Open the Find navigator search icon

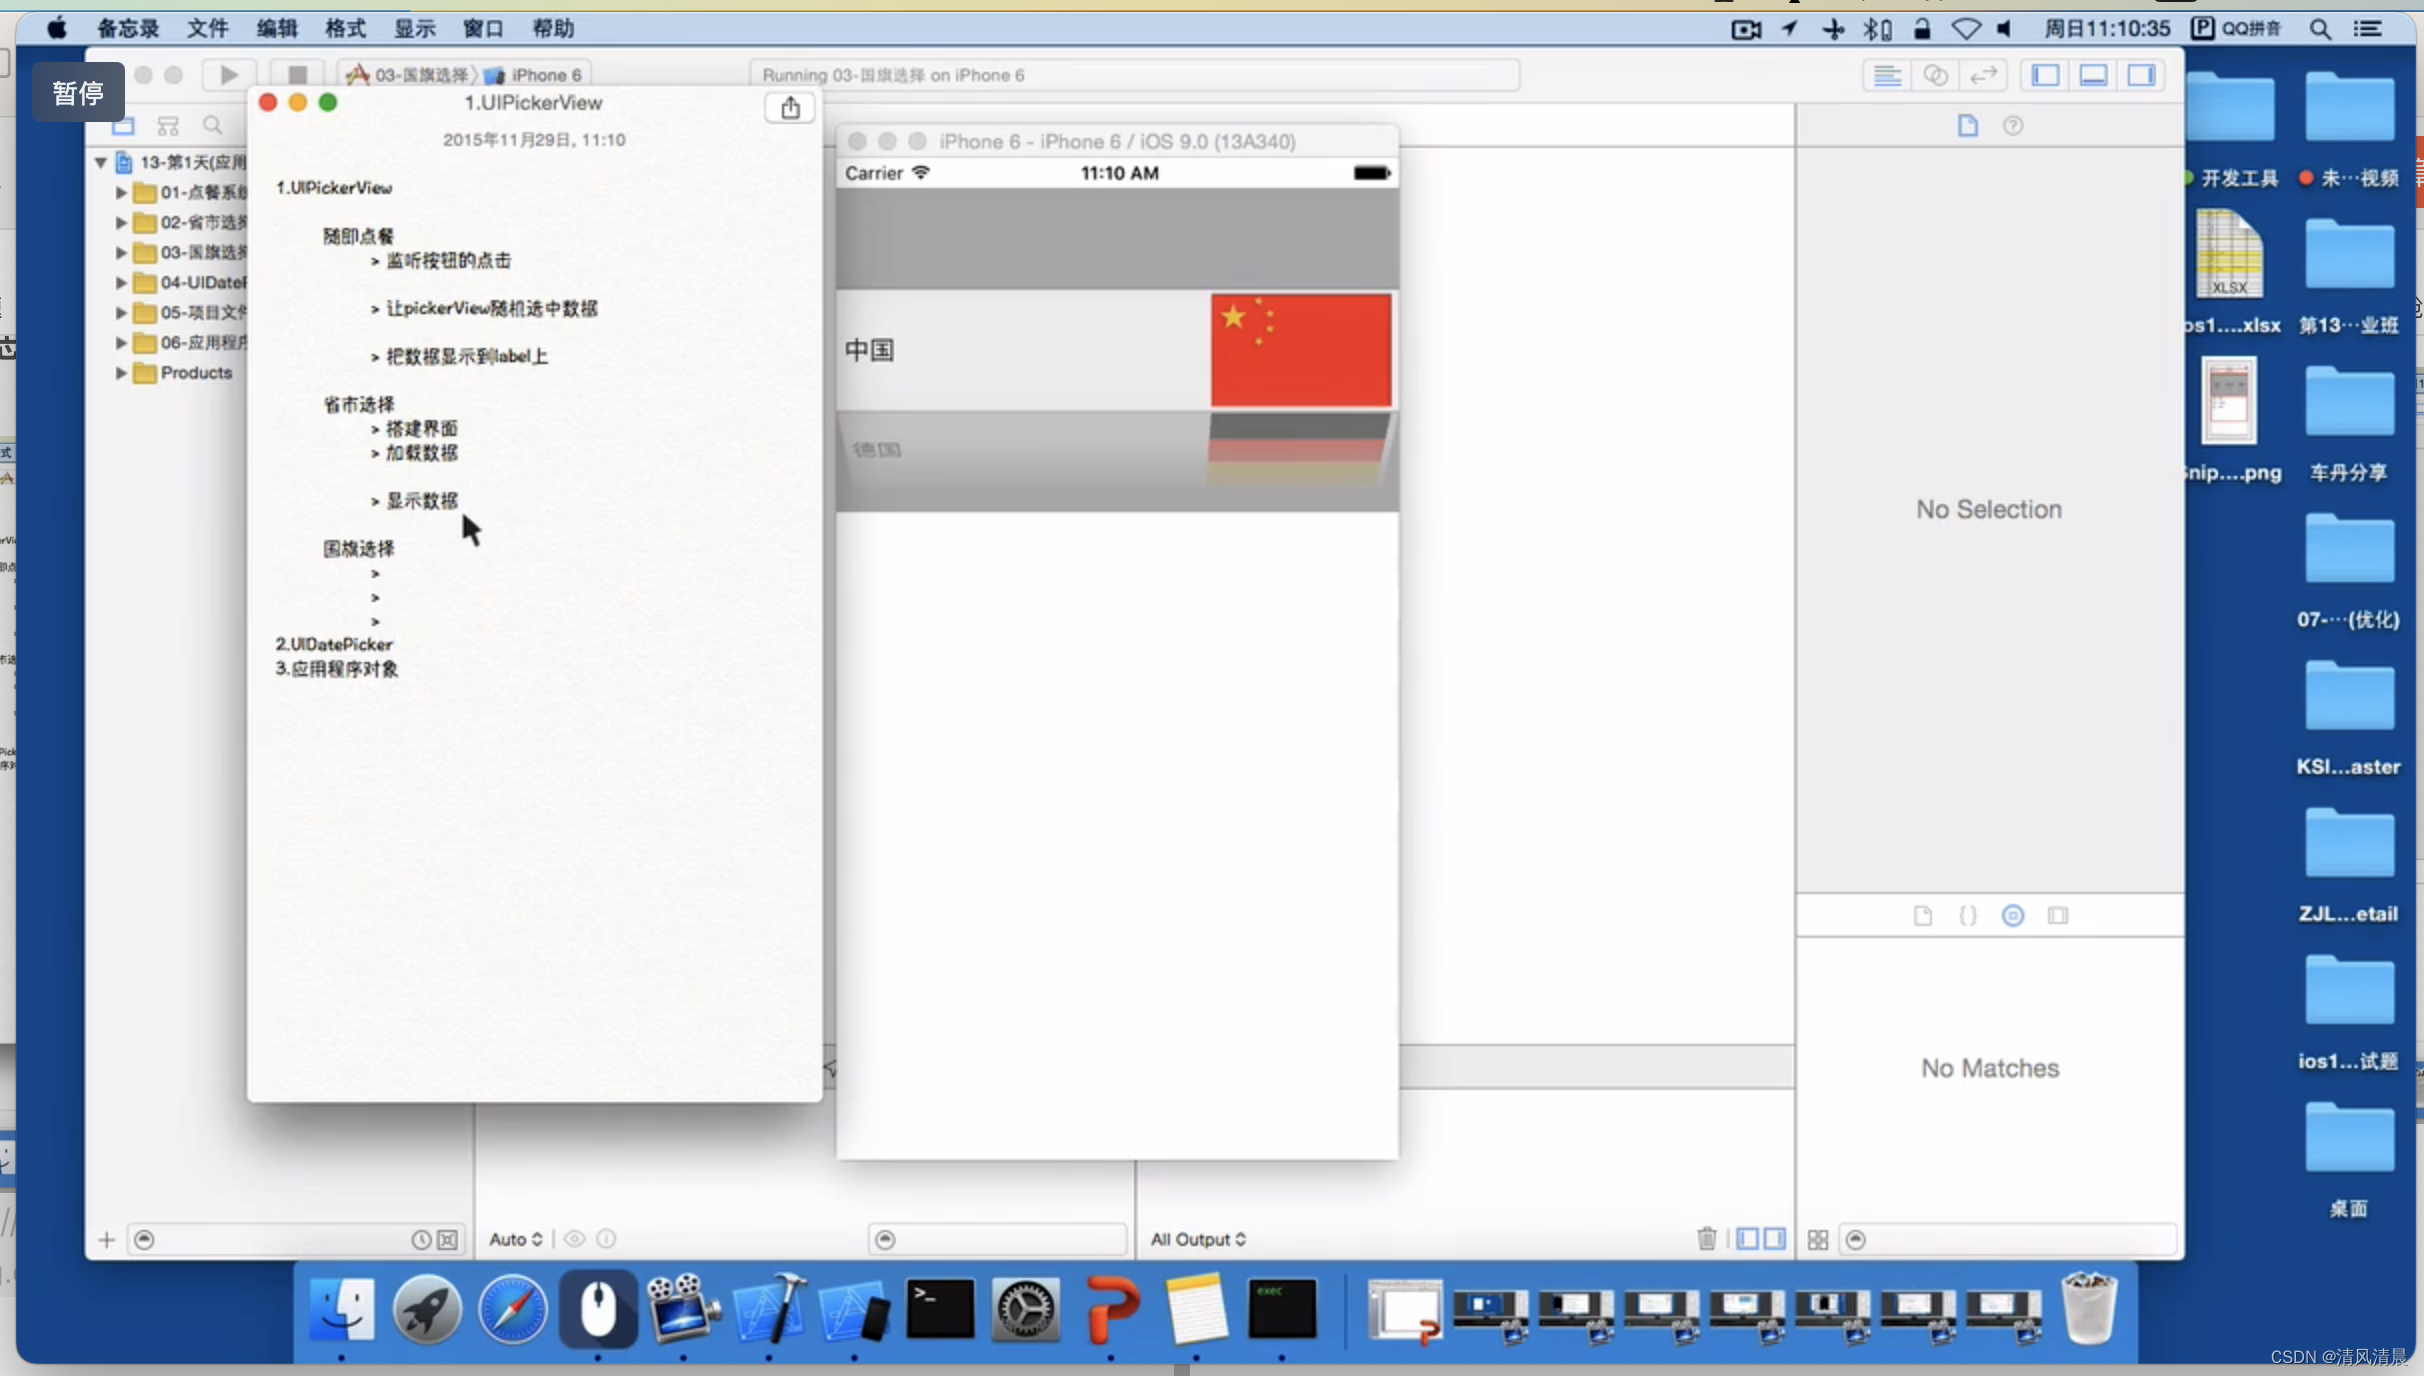(212, 126)
